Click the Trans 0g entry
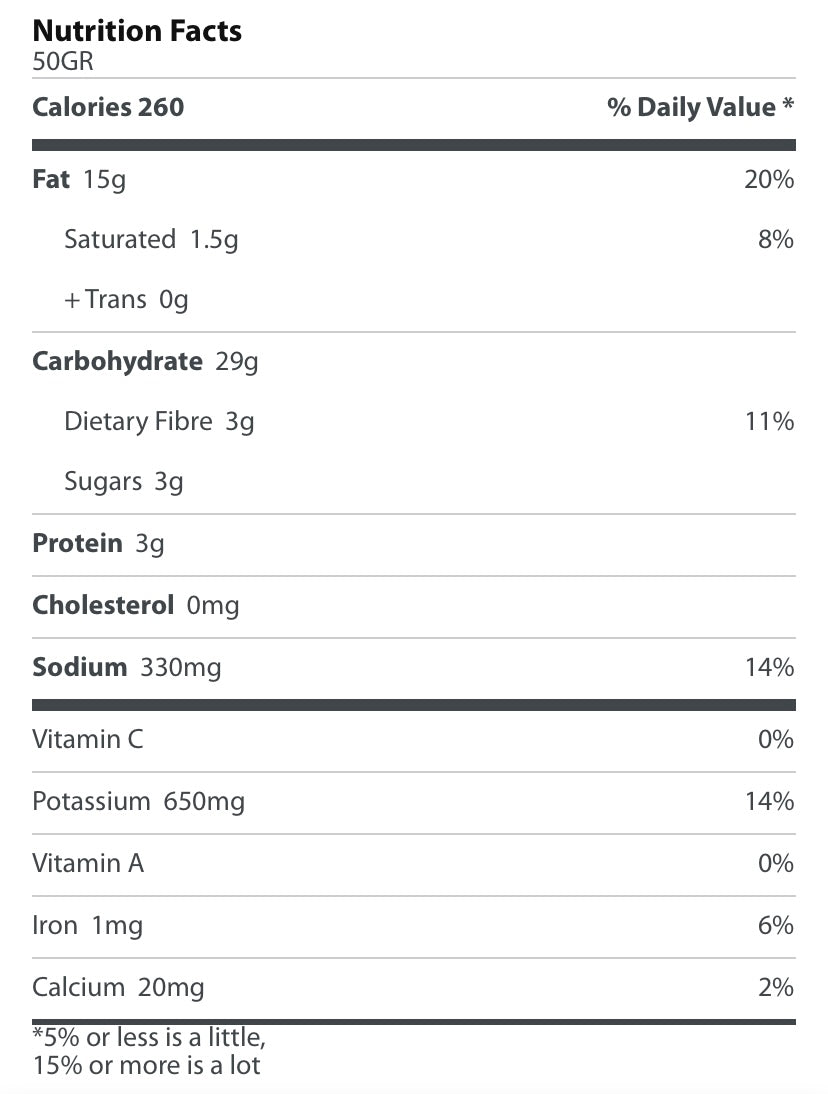Viewport: 828px width, 1094px height. point(126,300)
